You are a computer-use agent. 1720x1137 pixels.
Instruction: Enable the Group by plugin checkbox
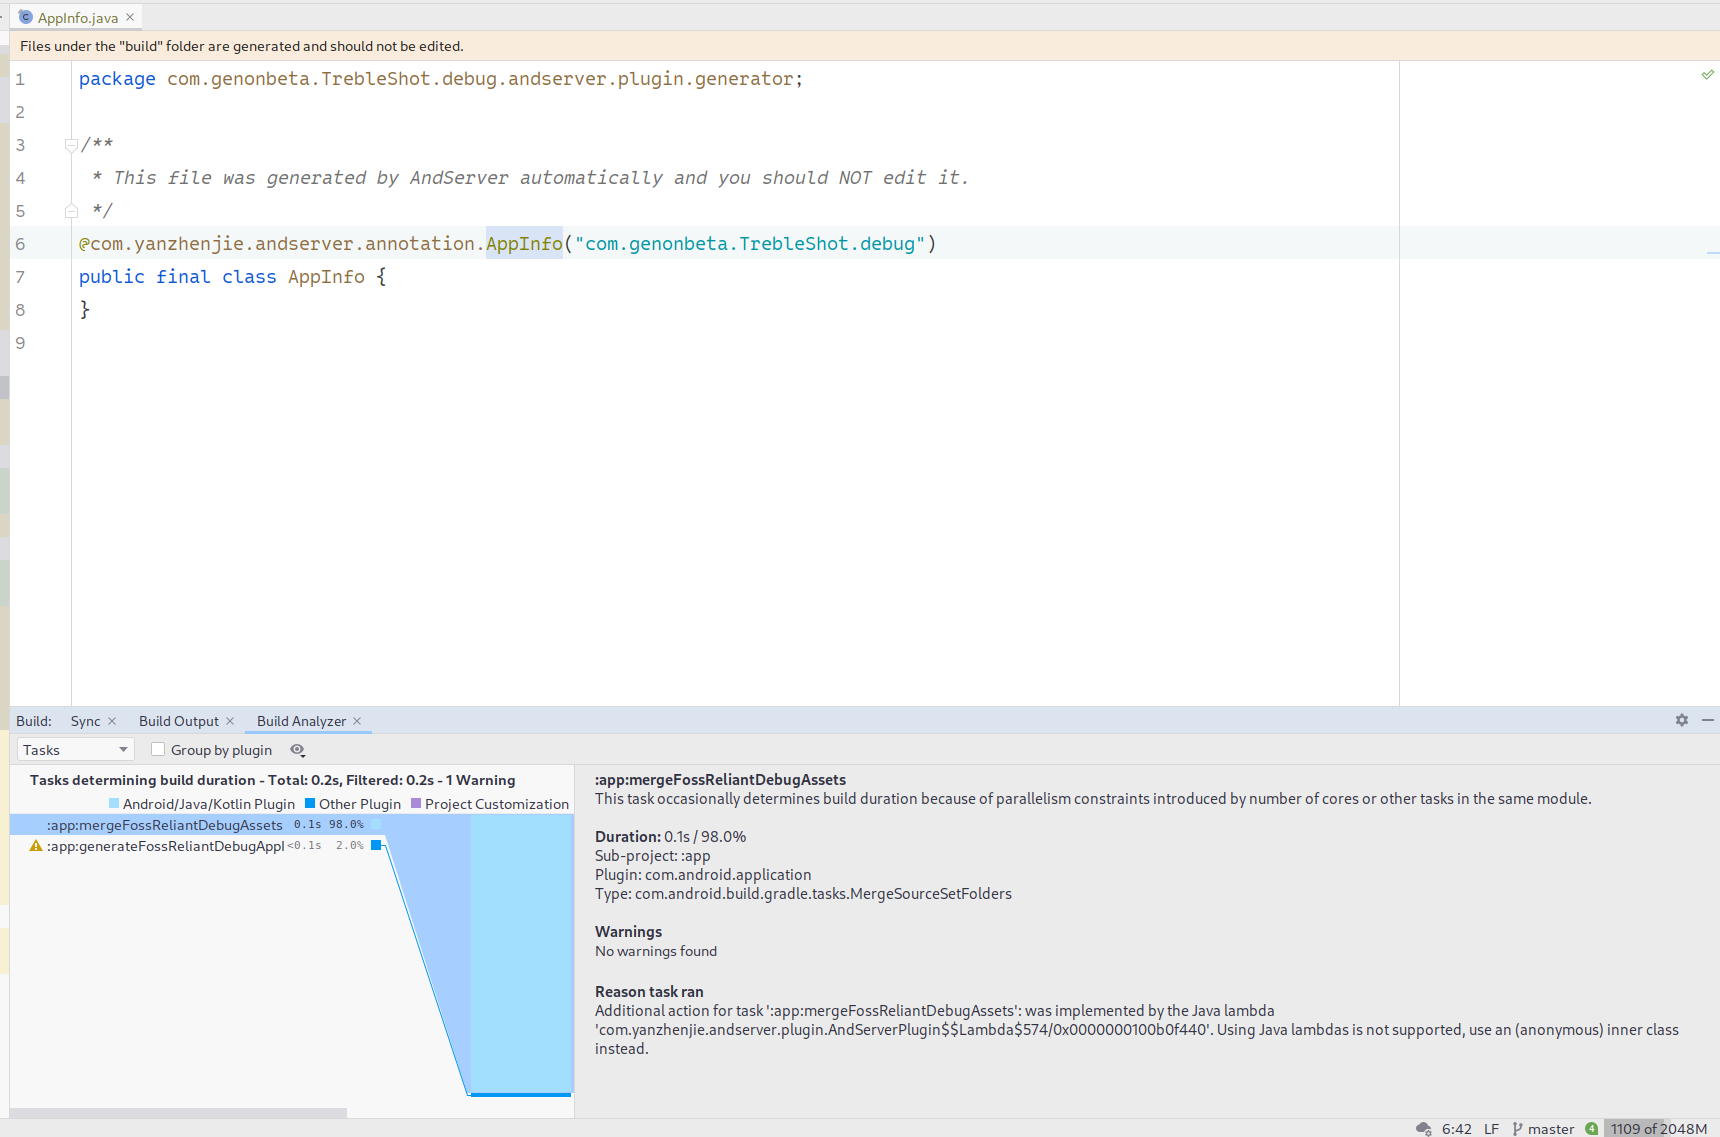tap(158, 749)
